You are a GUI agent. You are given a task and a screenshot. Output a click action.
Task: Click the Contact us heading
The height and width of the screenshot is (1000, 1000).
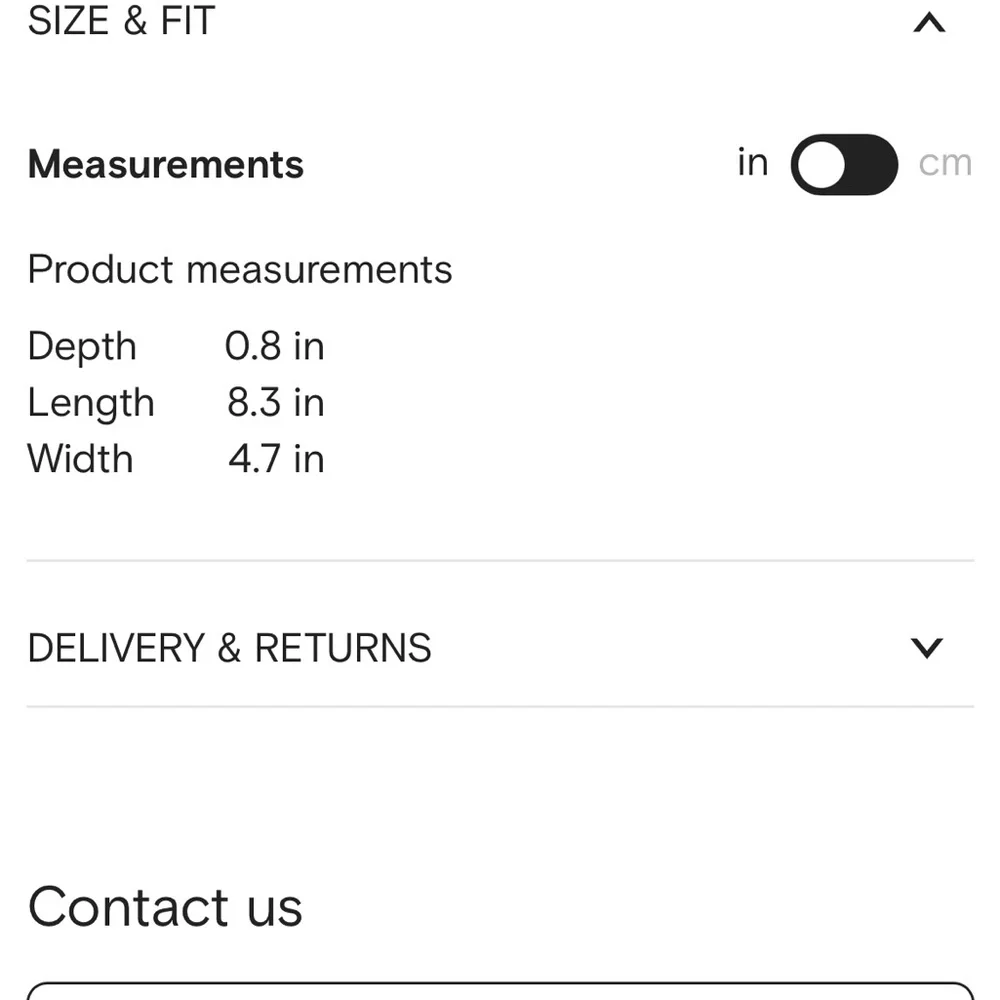tap(165, 907)
